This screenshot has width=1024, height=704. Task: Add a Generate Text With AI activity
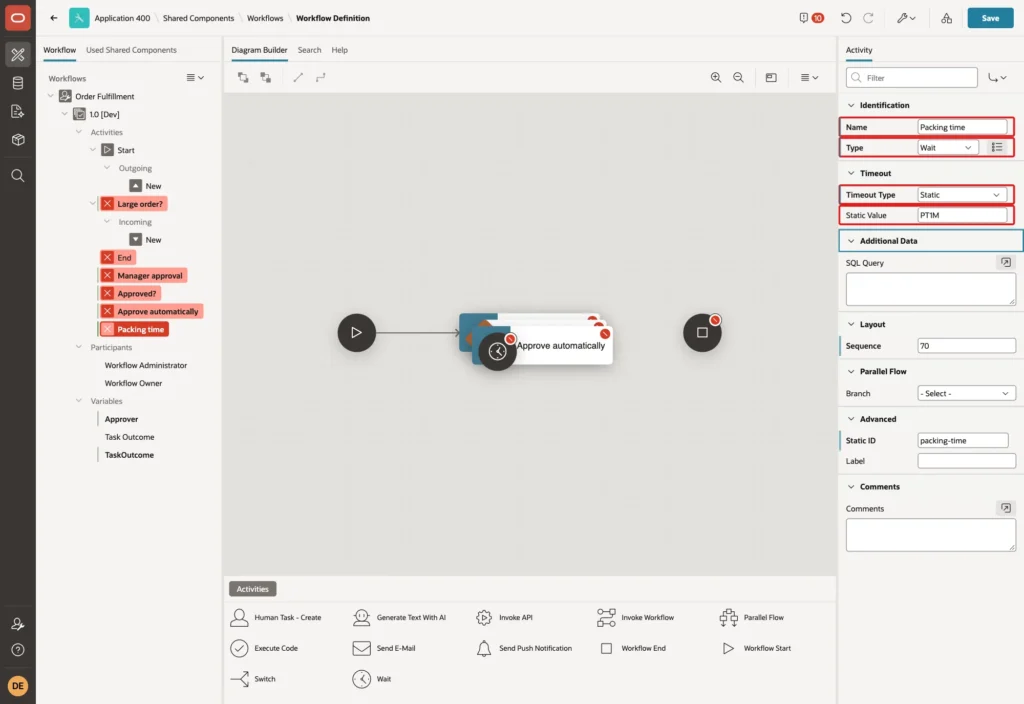pos(399,617)
